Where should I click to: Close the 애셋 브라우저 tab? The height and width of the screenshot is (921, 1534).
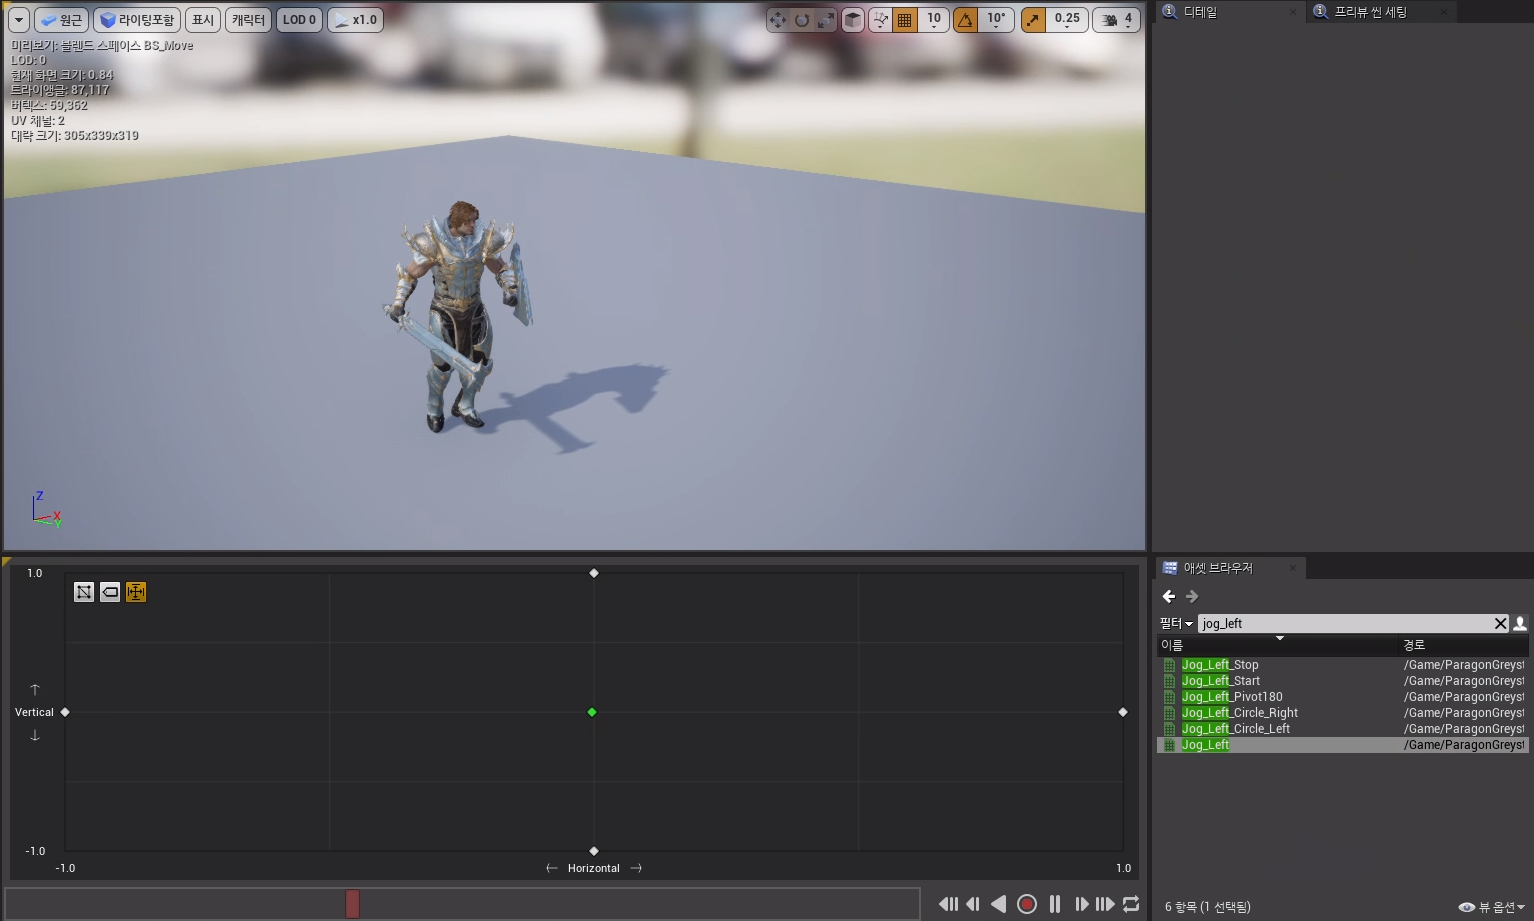[x=1293, y=568]
